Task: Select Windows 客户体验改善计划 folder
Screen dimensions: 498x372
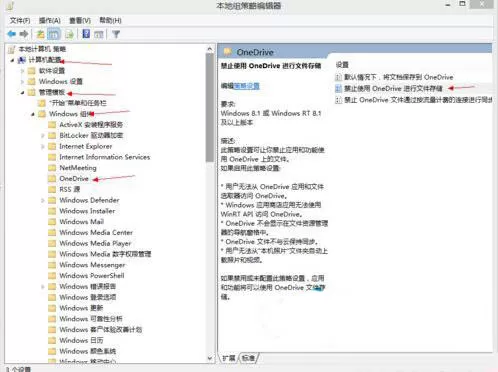Action: (100, 330)
